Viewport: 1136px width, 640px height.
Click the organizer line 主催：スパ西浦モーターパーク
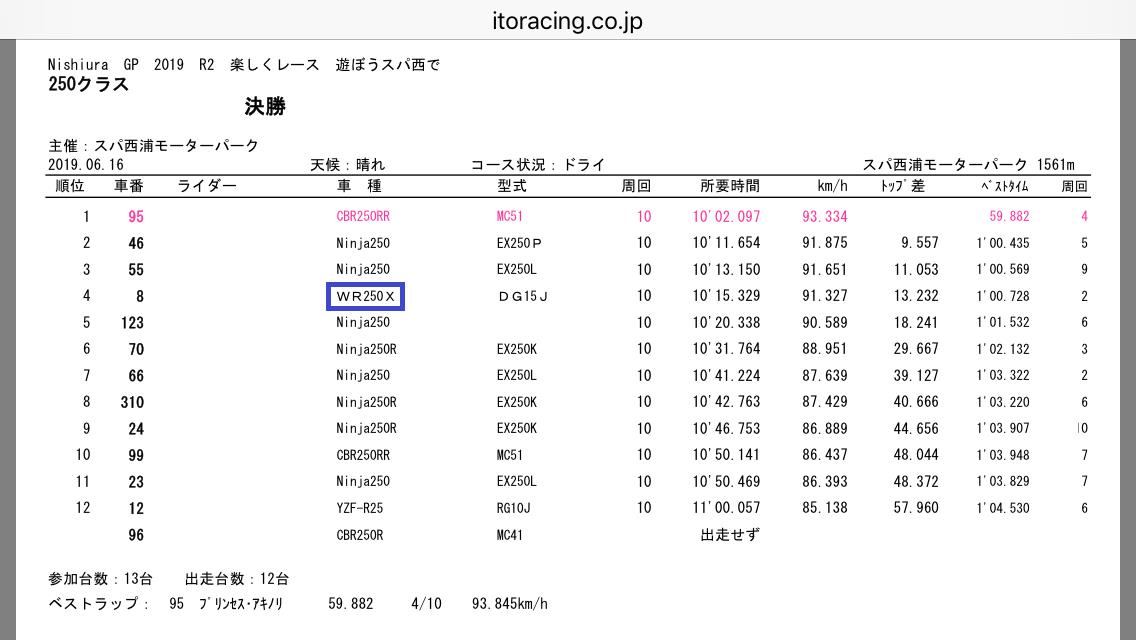click(154, 146)
